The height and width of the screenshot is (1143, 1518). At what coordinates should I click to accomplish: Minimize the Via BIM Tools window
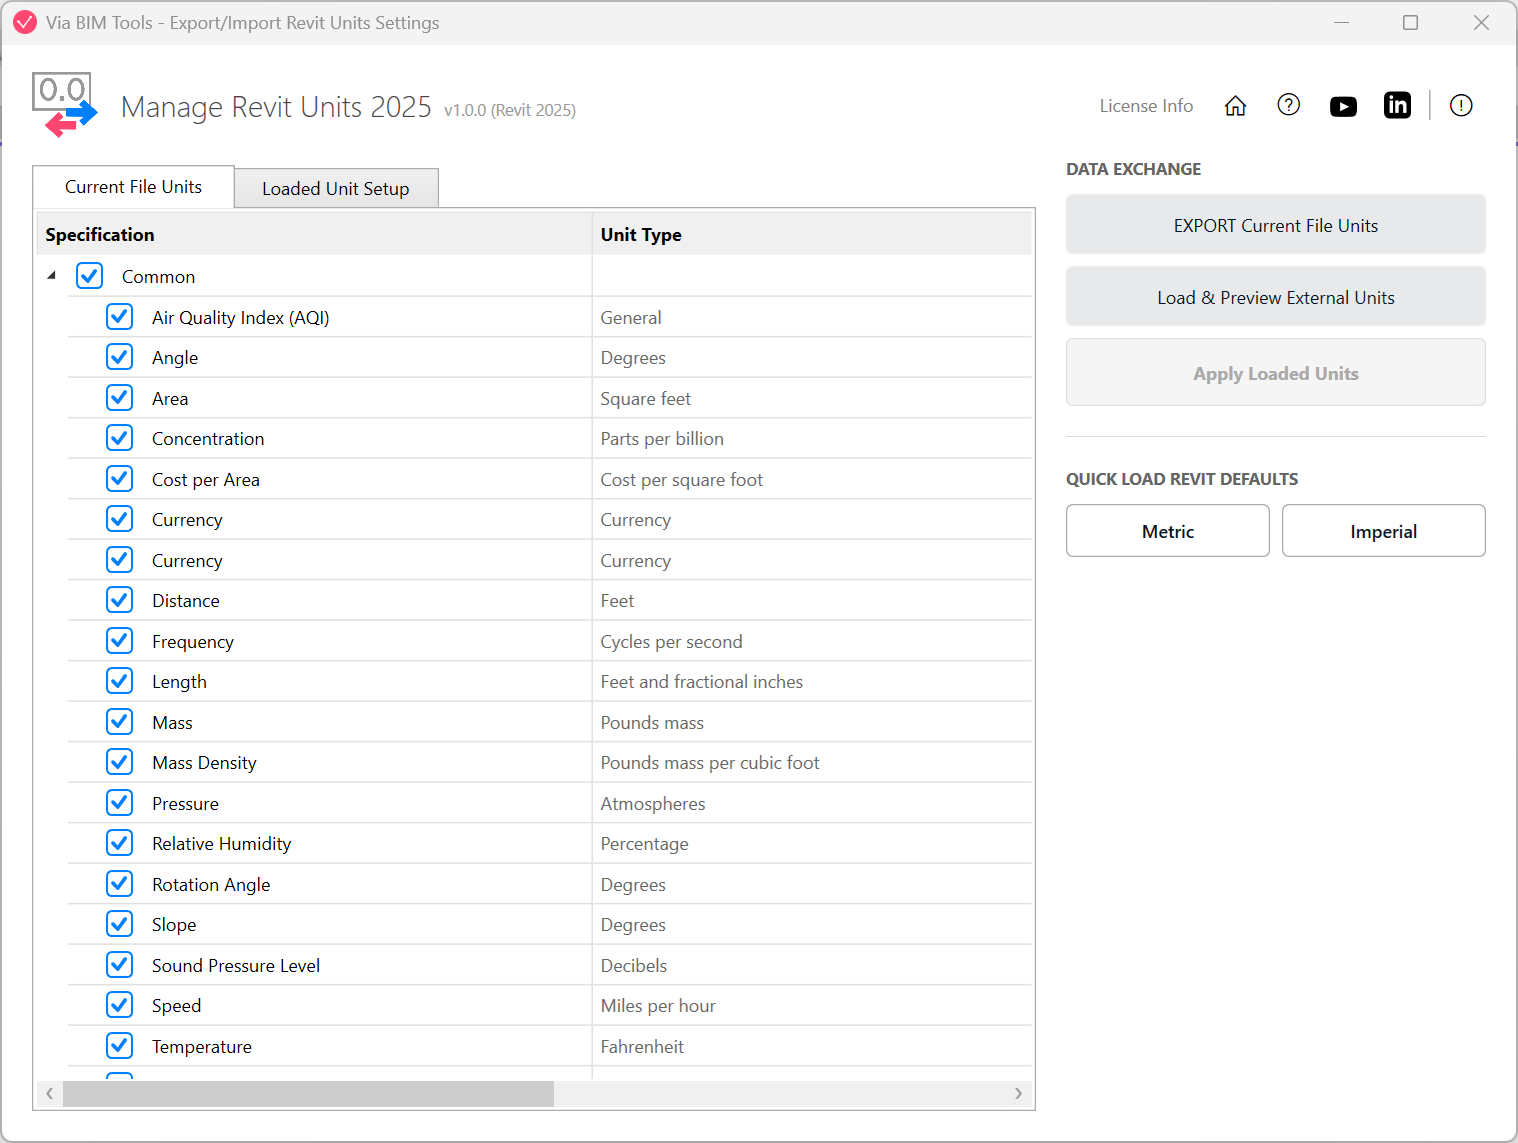1342,22
